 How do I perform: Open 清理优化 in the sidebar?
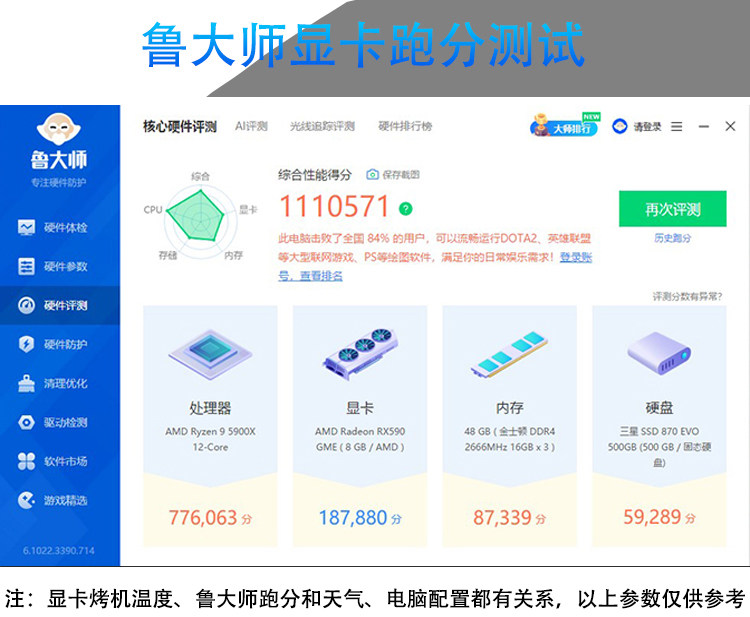click(60, 384)
